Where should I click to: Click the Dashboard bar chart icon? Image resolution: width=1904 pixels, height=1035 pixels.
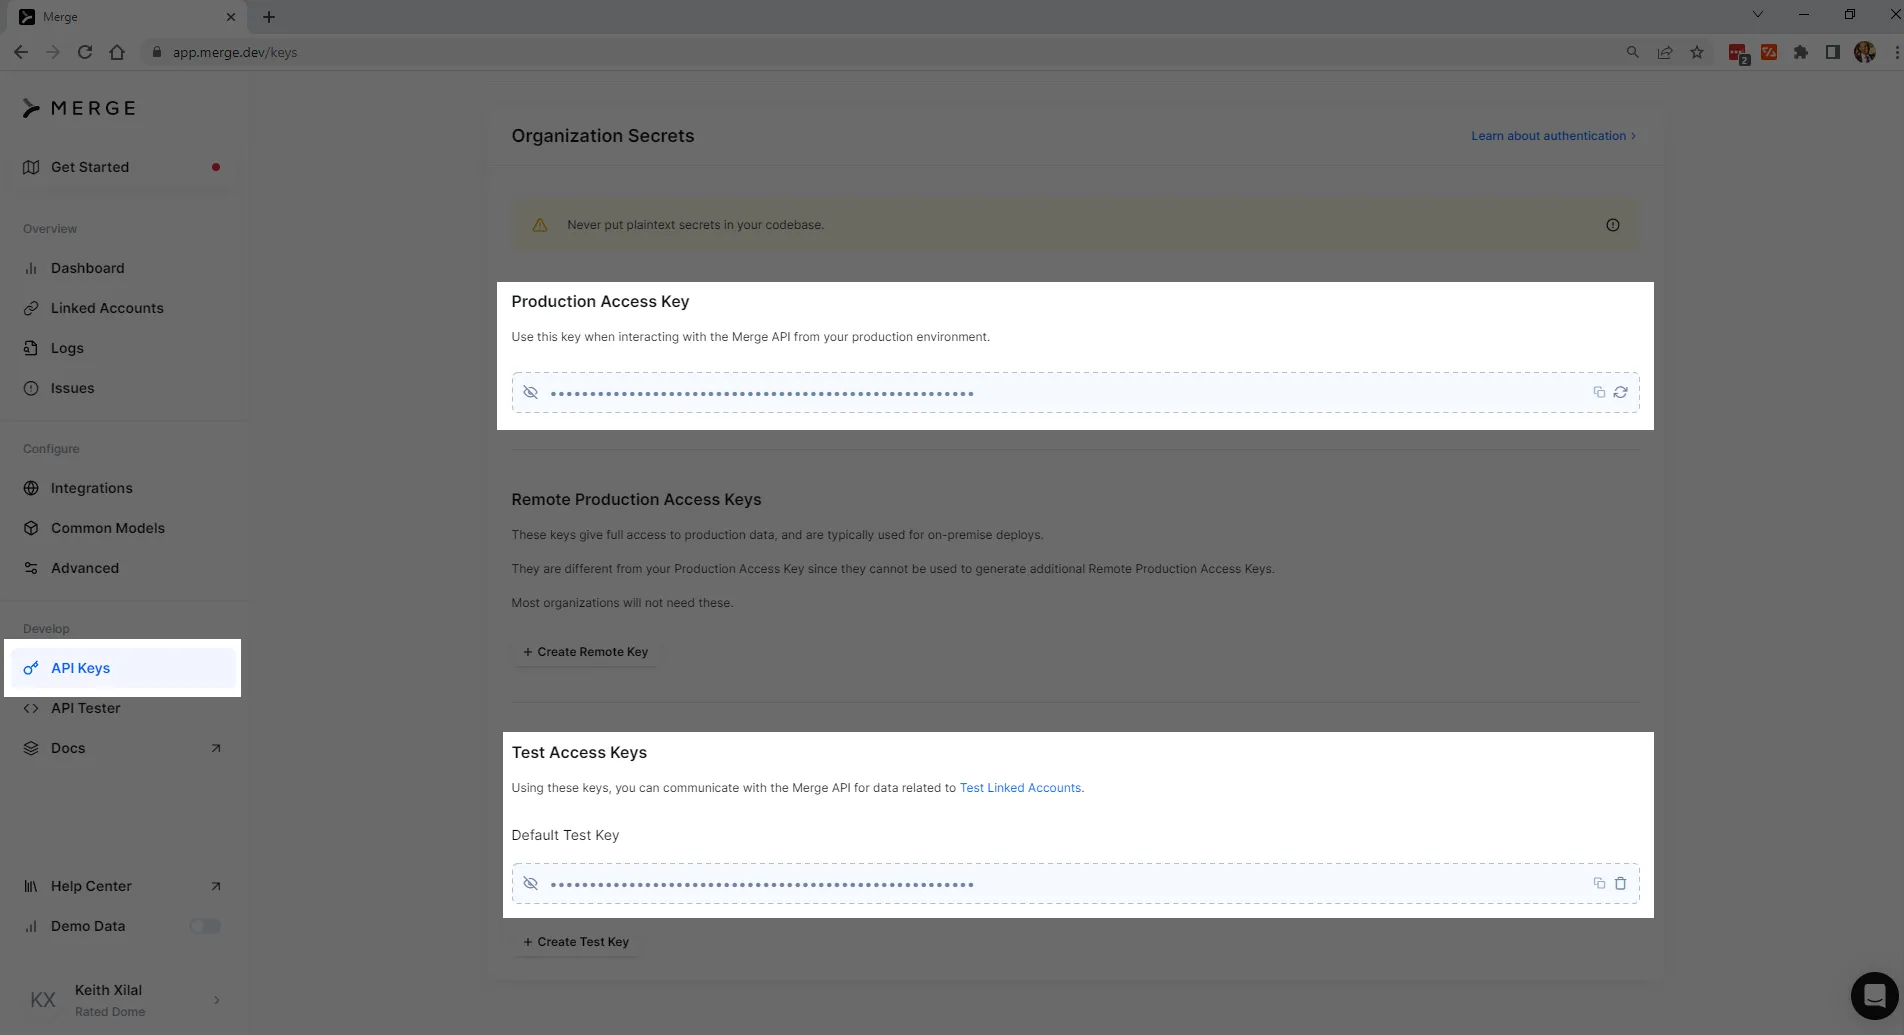point(31,268)
